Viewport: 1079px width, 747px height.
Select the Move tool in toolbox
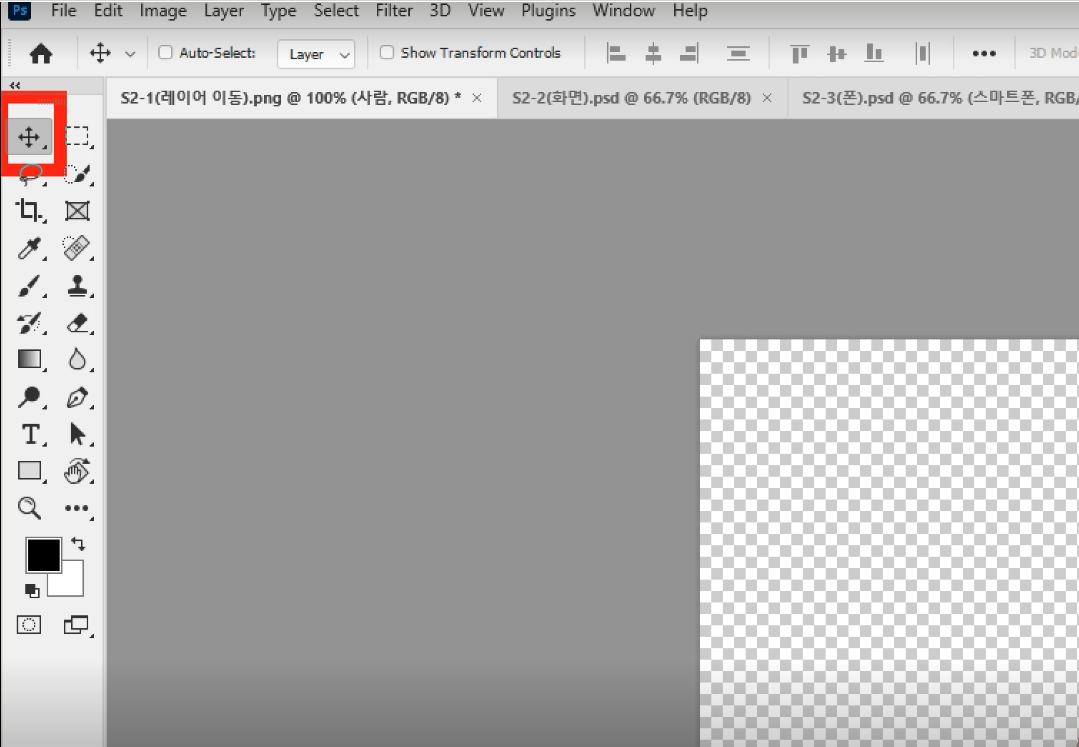30,137
